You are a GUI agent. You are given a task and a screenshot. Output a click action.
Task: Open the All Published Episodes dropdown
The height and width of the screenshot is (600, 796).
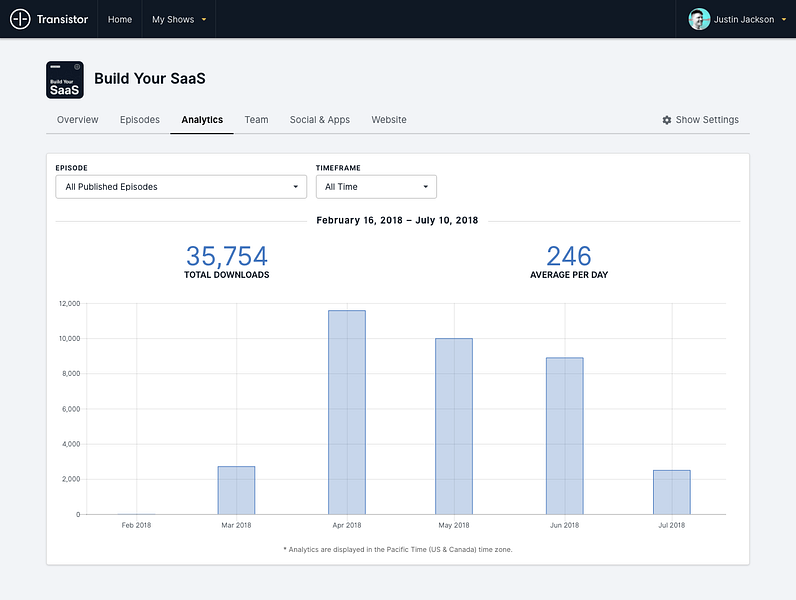(181, 187)
